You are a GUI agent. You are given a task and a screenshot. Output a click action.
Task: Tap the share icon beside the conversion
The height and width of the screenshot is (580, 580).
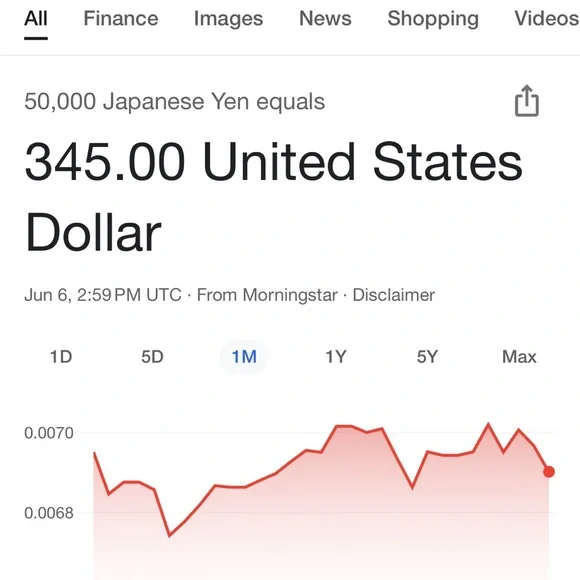[x=527, y=101]
